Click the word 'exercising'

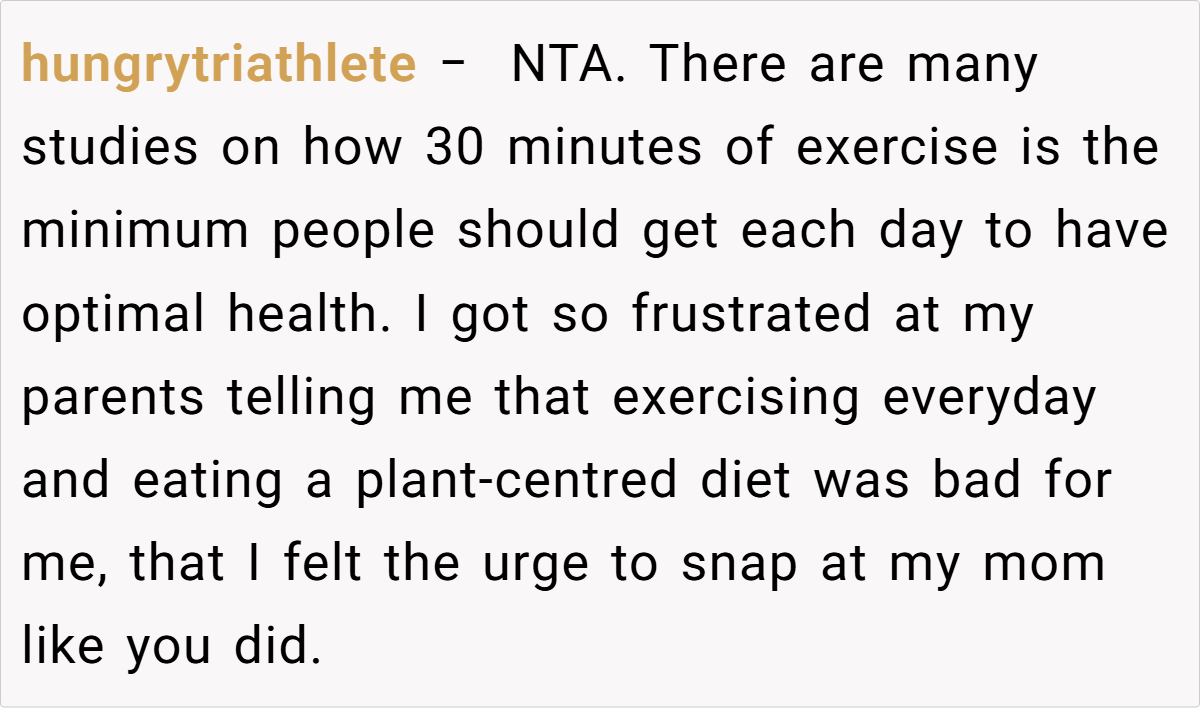736,398
